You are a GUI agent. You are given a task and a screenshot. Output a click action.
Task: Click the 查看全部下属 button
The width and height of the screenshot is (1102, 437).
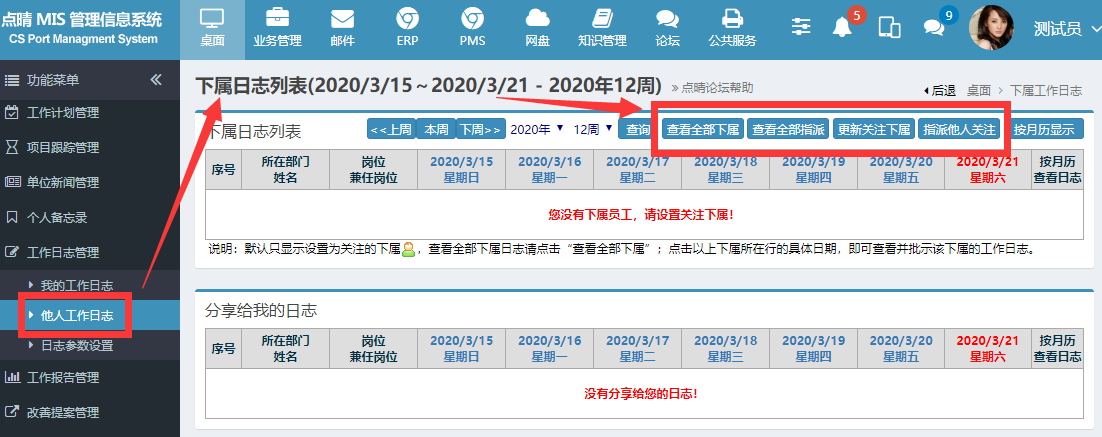pyautogui.click(x=703, y=129)
